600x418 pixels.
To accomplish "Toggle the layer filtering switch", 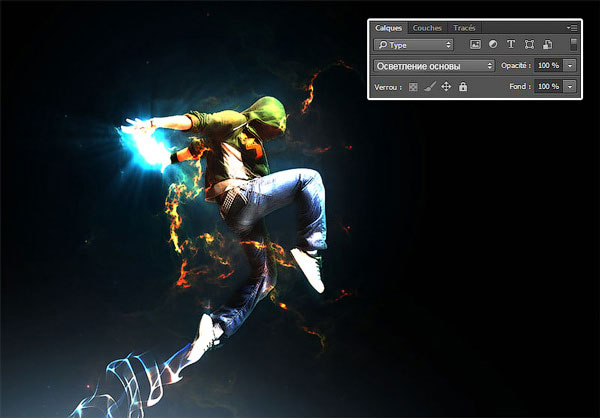I will click(x=573, y=44).
